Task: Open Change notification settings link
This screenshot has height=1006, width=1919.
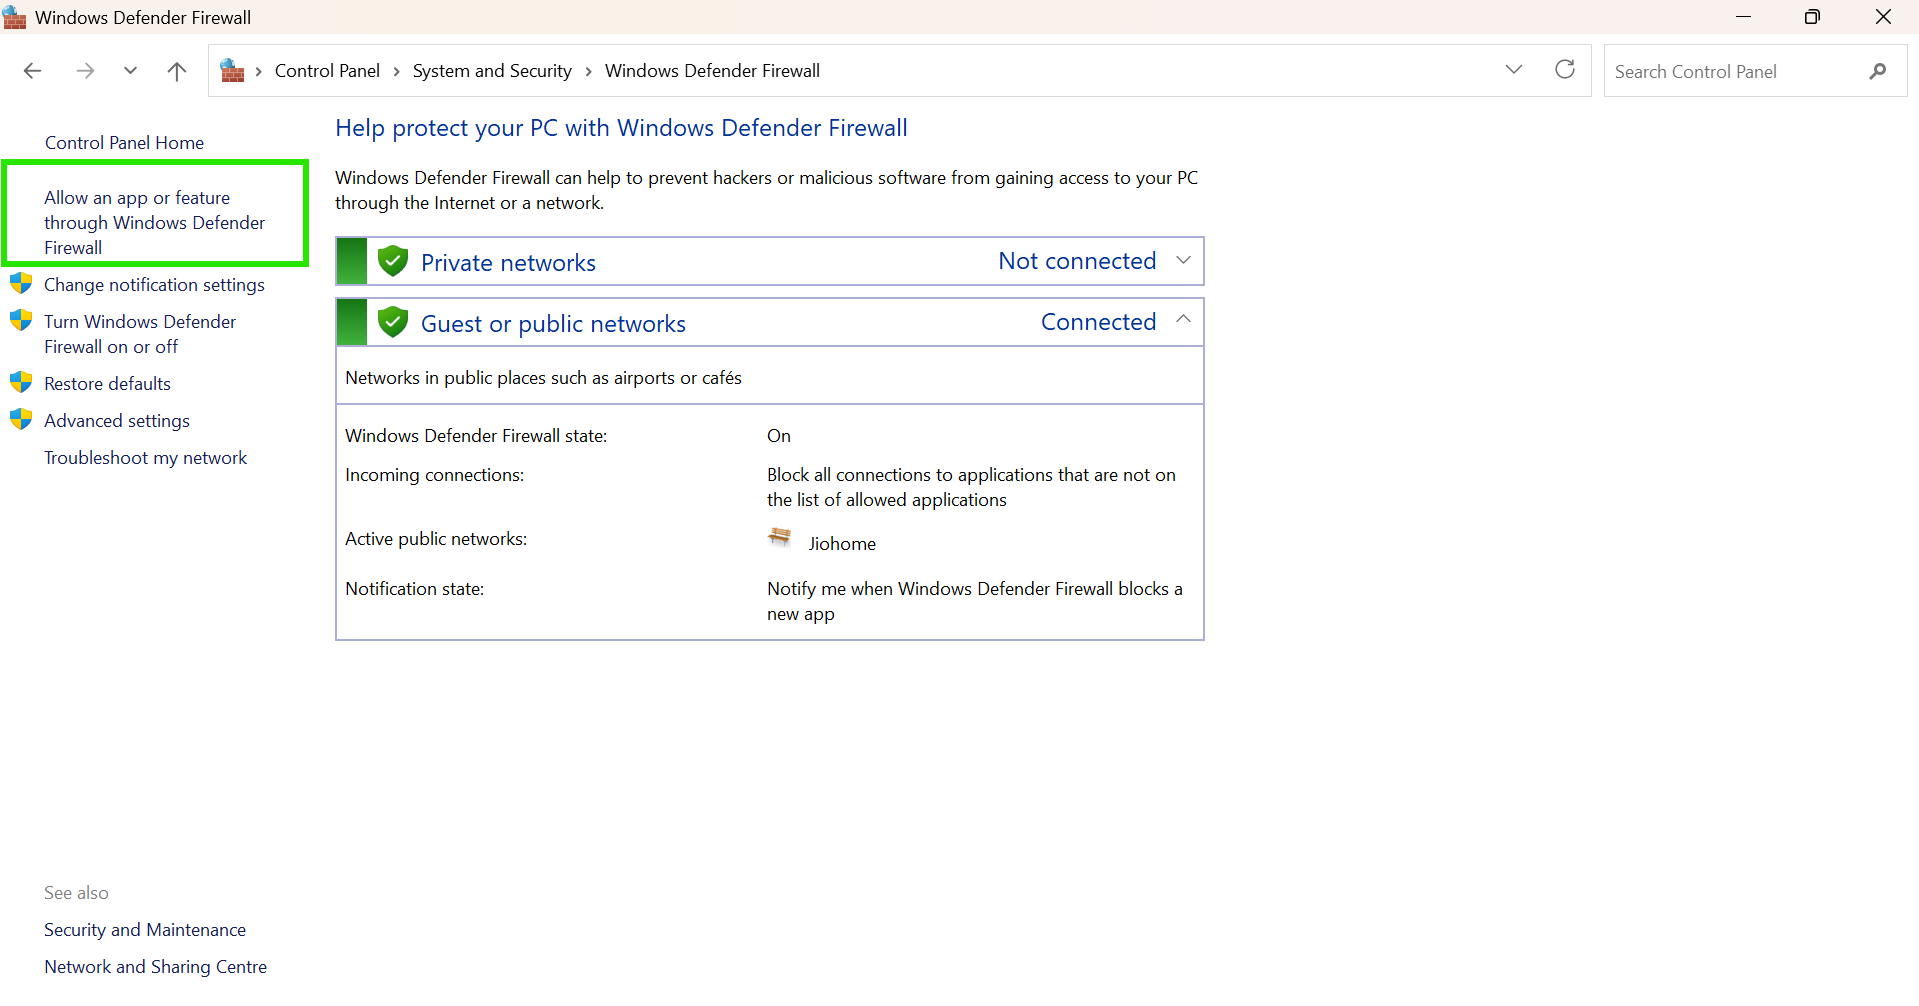Action: coord(154,285)
